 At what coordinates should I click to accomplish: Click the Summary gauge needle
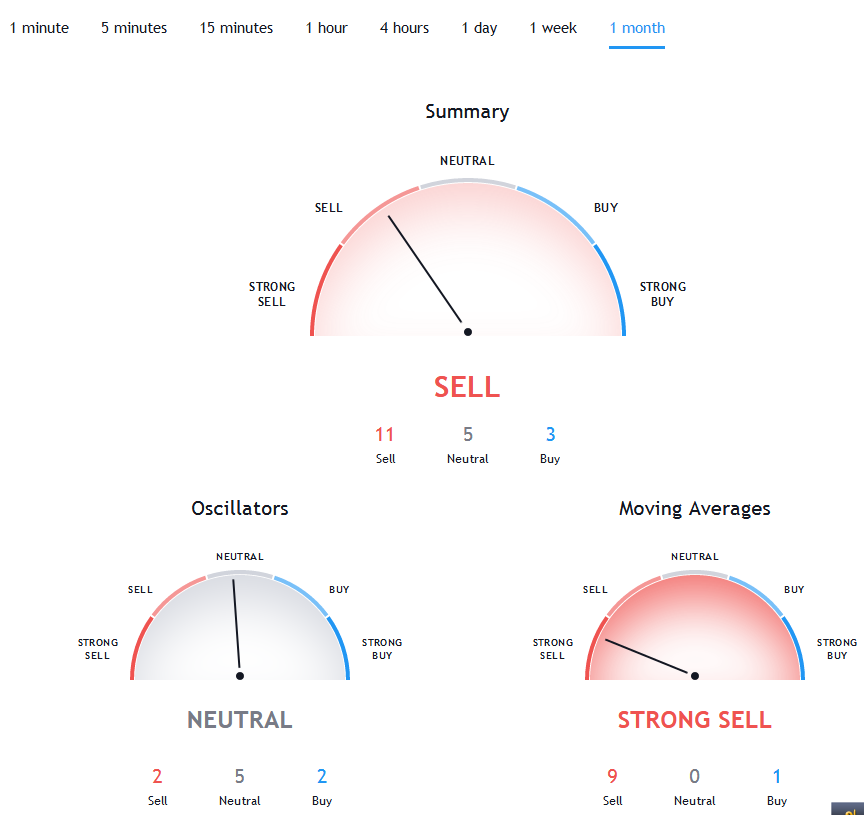[x=425, y=269]
